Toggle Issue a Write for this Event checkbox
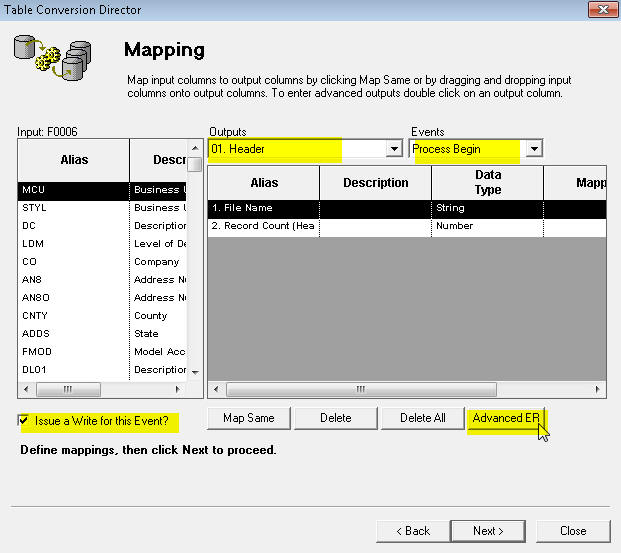 (23, 420)
